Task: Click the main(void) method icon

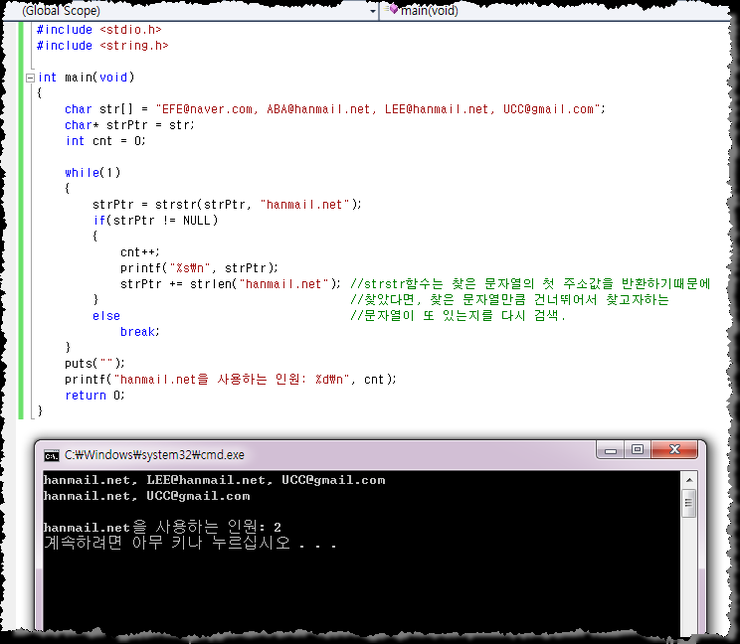Action: point(392,9)
